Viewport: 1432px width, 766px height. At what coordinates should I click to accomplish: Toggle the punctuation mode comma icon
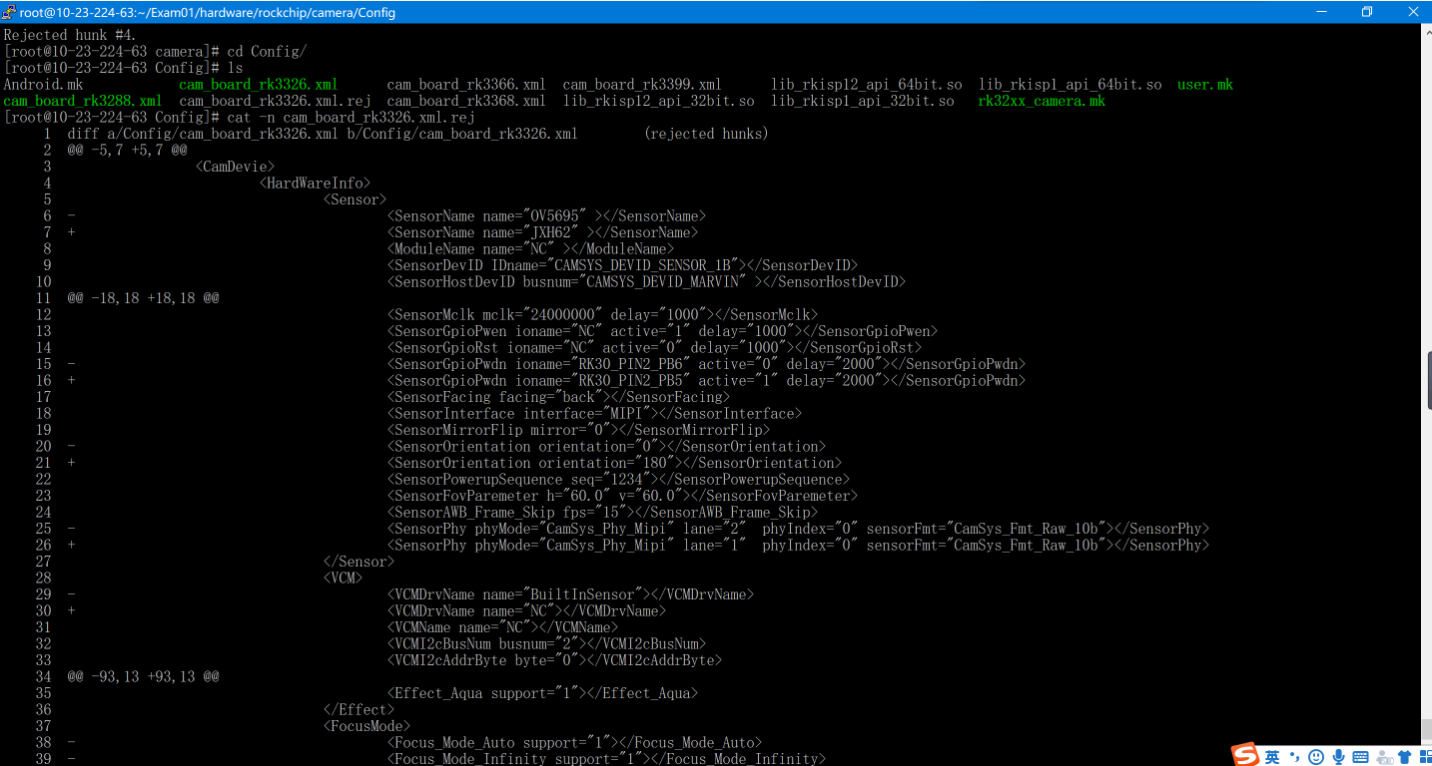1293,756
